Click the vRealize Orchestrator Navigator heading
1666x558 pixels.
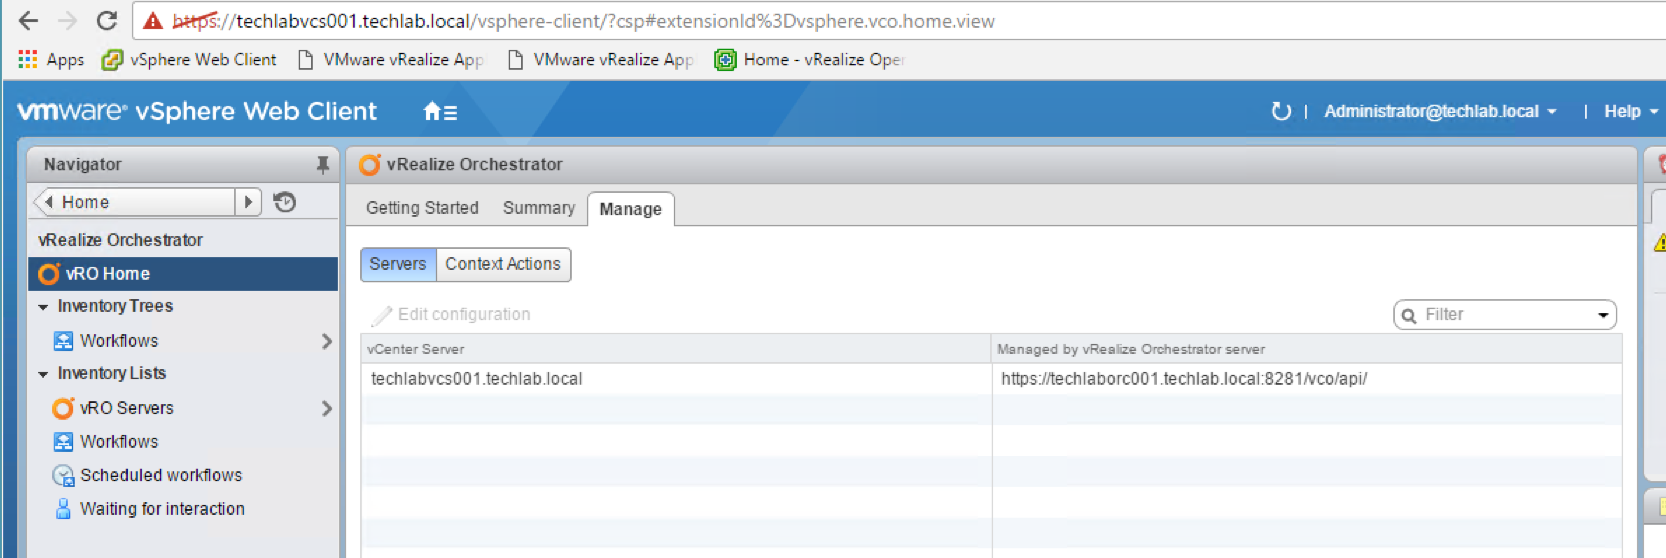(120, 240)
